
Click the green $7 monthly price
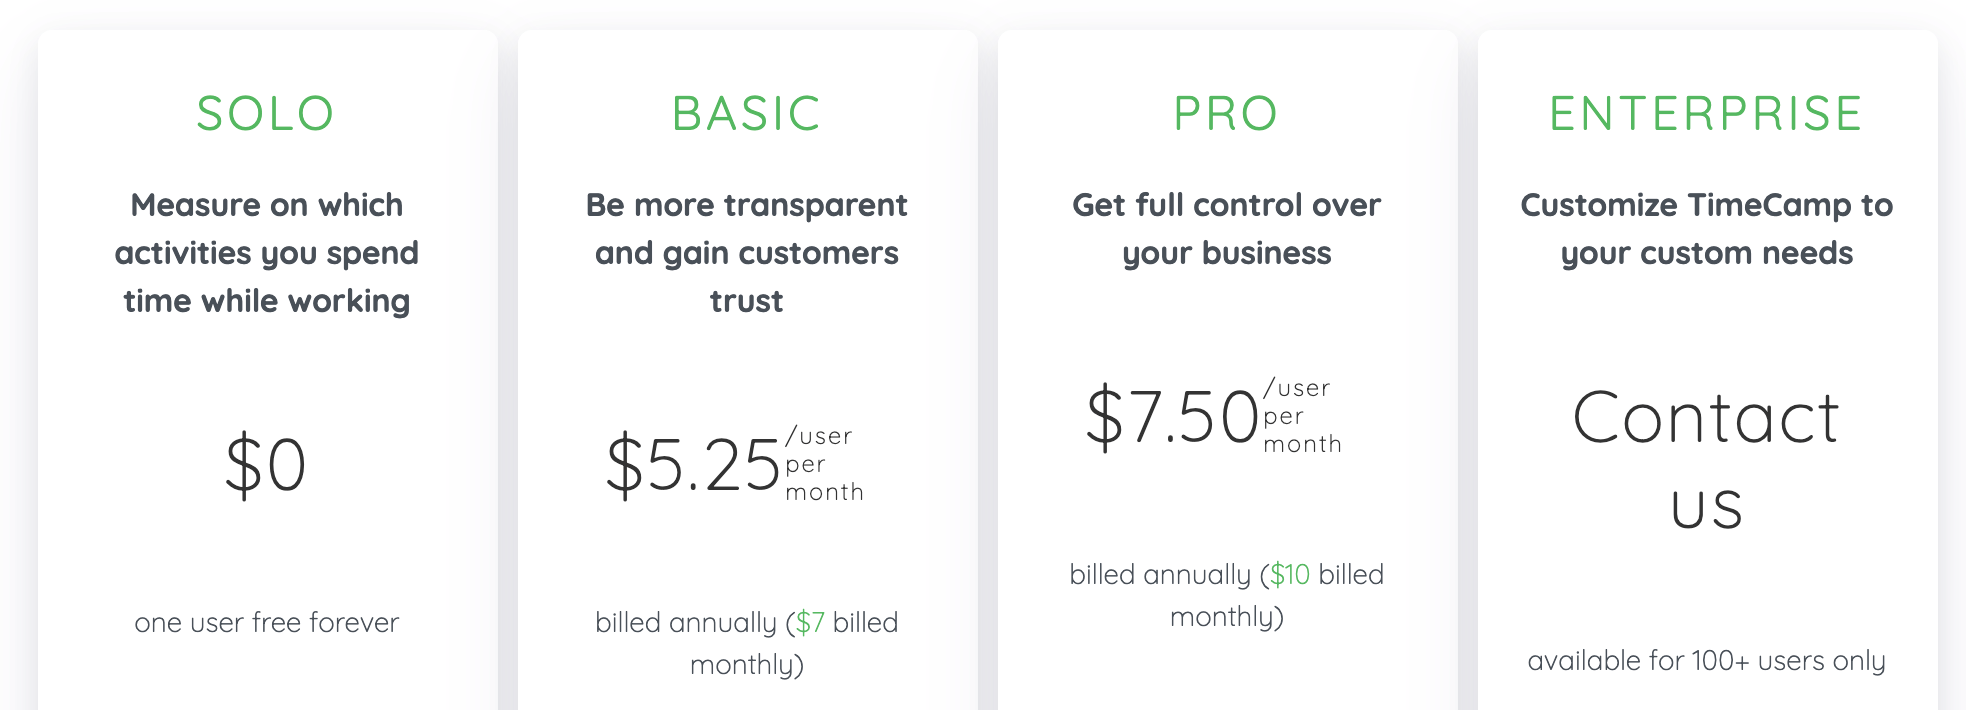[x=810, y=623]
